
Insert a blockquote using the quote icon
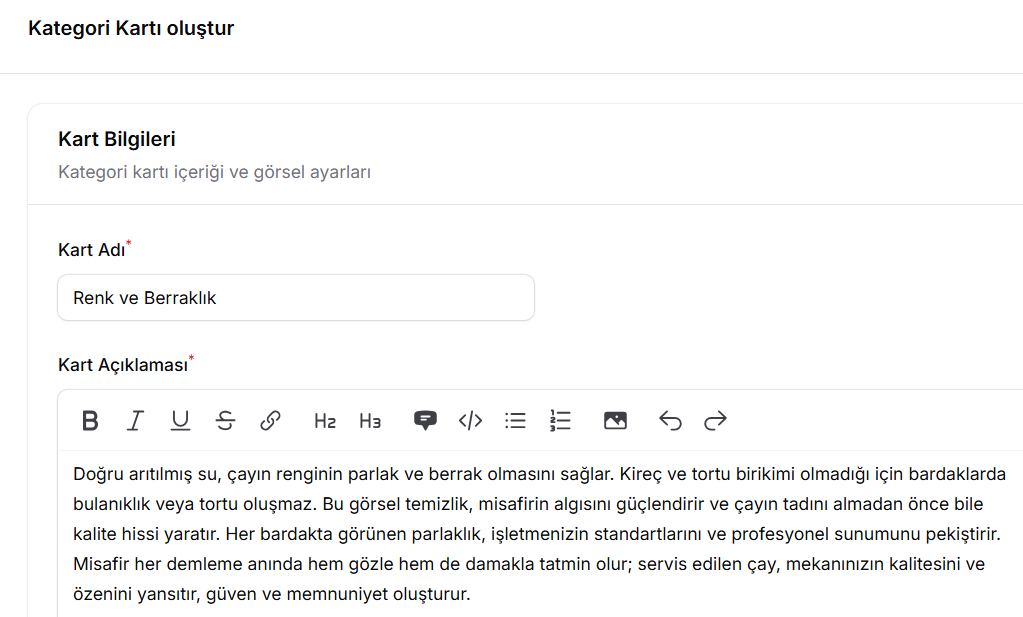click(425, 420)
